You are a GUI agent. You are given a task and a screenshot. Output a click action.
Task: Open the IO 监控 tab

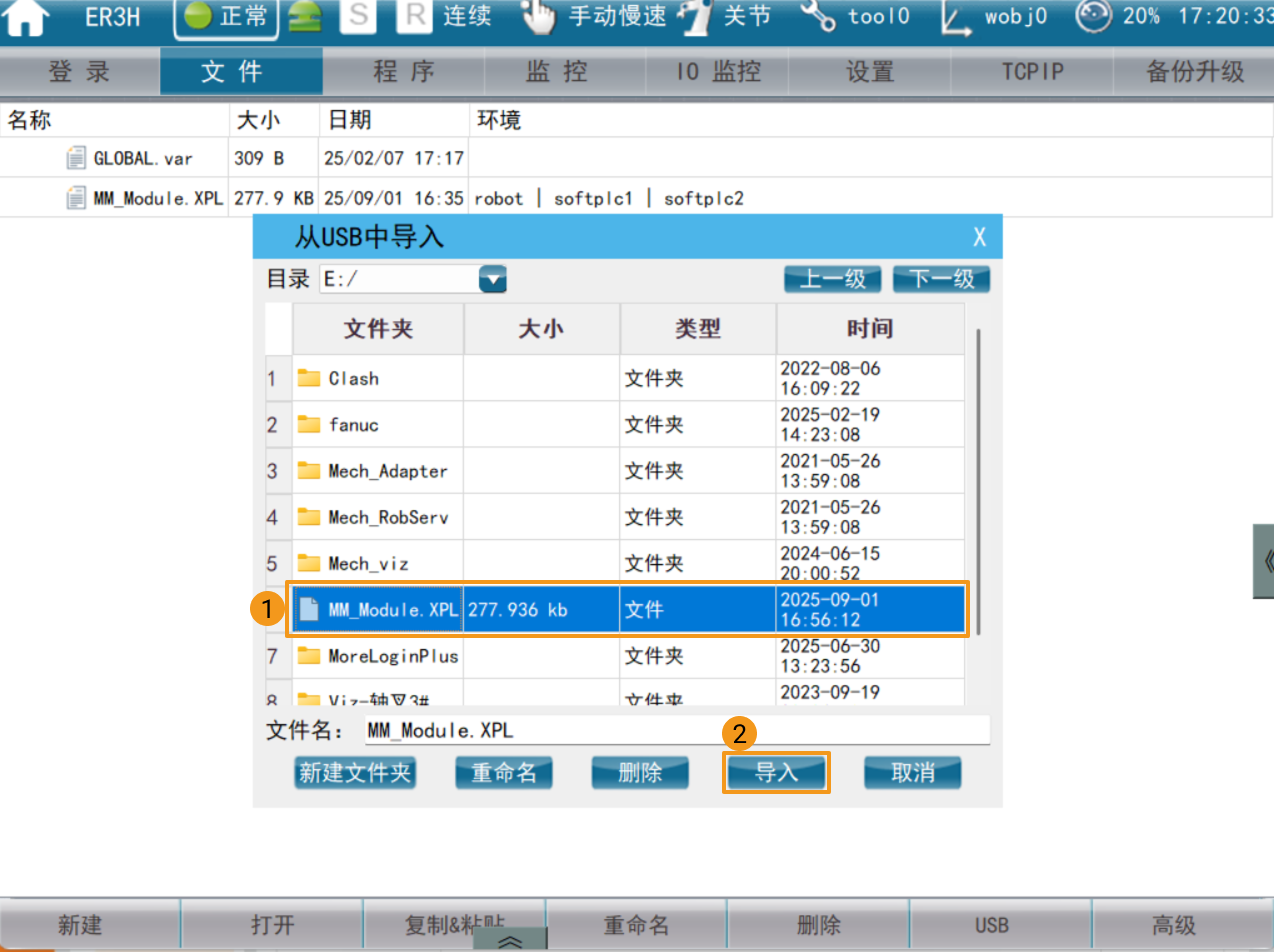point(718,72)
